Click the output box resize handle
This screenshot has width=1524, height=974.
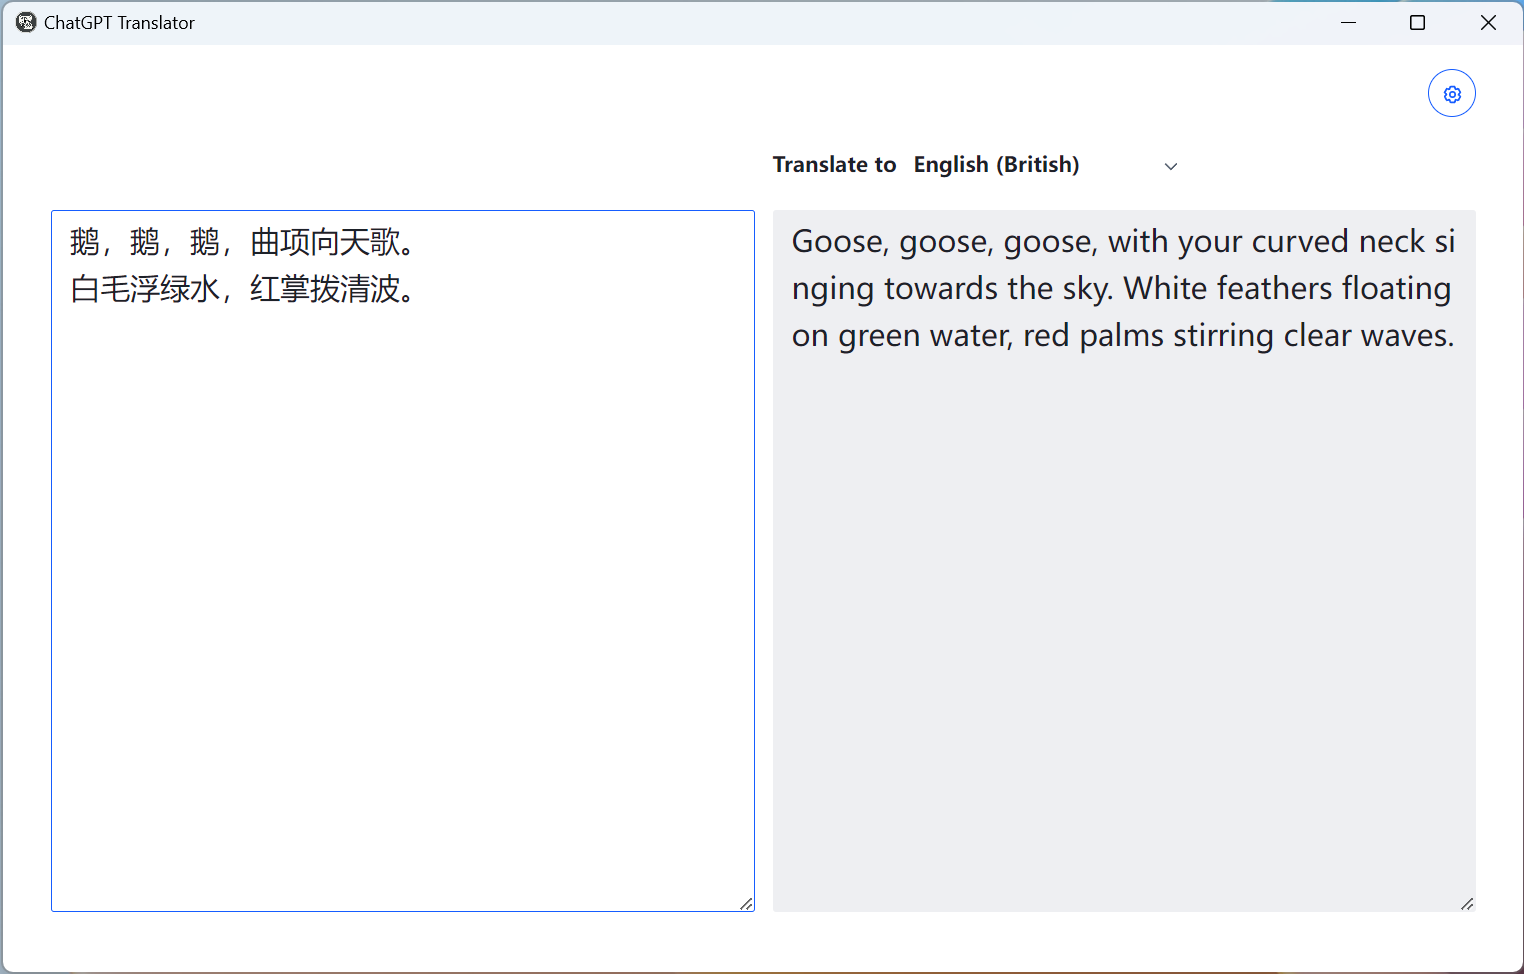coord(1467,903)
